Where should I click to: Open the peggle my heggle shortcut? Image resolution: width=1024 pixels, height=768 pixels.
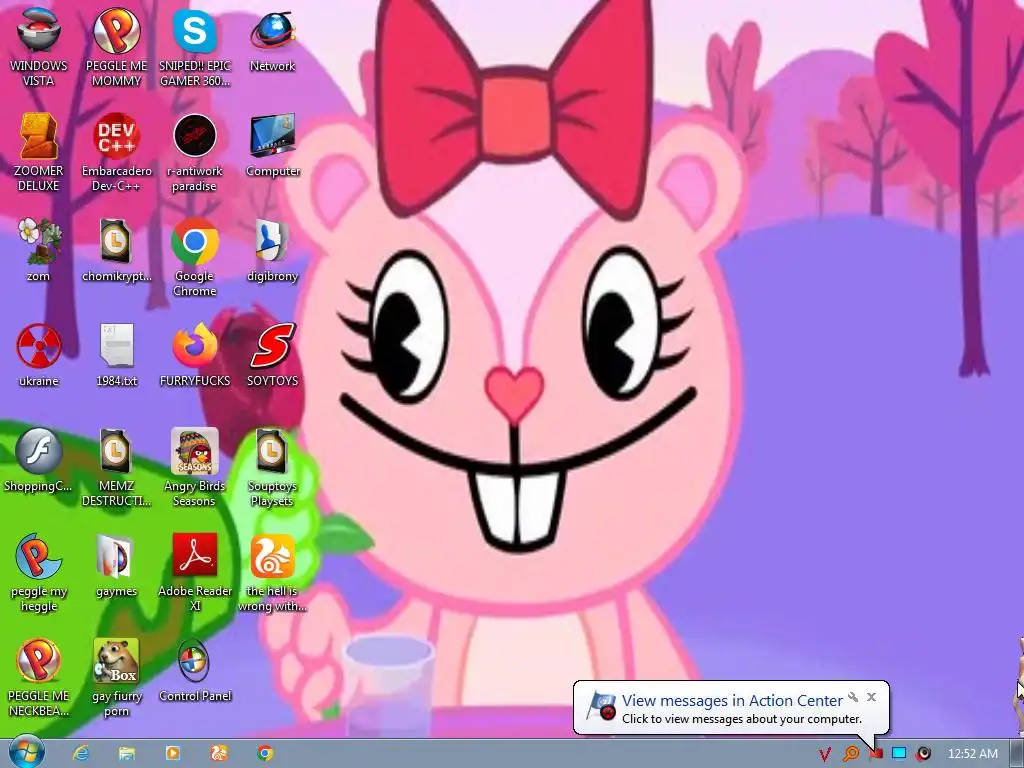39,573
